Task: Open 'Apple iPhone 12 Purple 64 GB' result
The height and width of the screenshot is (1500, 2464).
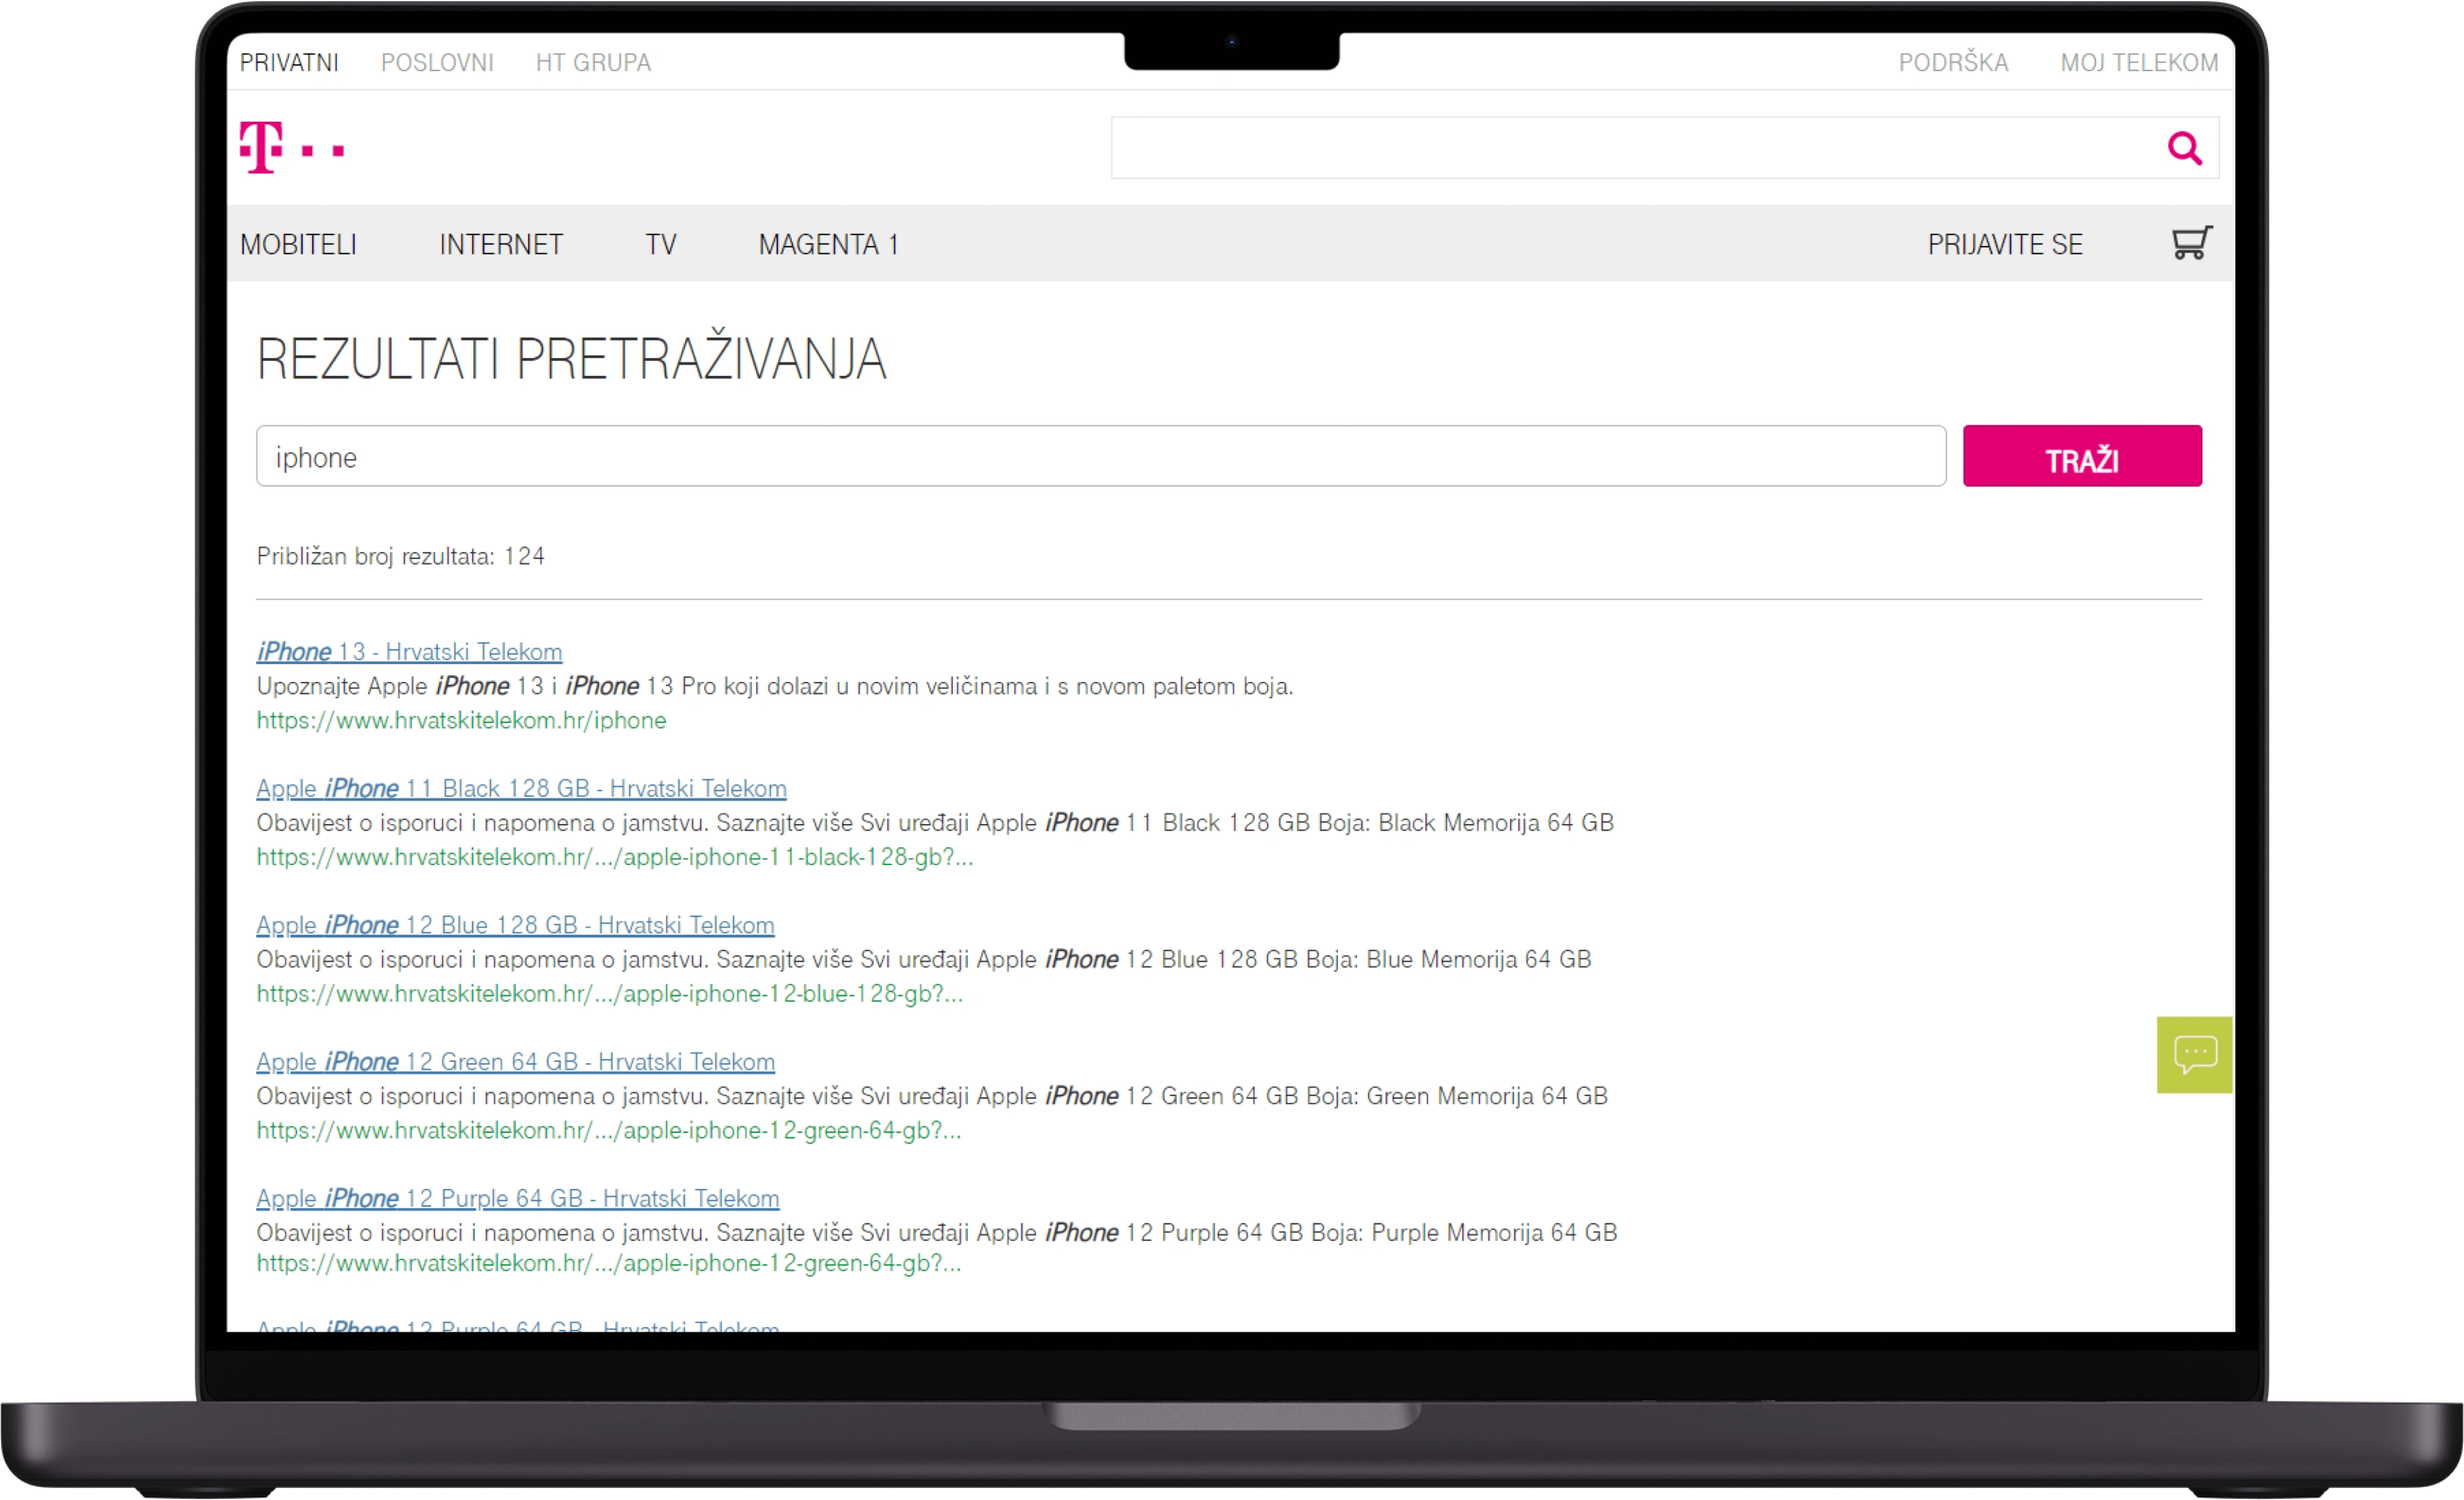Action: (518, 1199)
